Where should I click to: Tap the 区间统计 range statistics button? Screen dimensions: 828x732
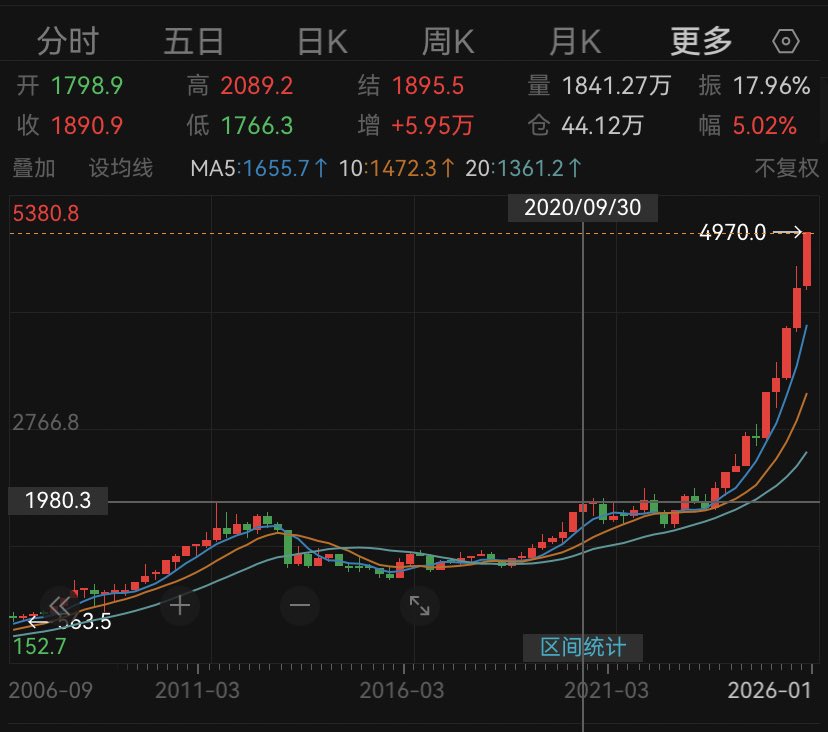pos(583,647)
